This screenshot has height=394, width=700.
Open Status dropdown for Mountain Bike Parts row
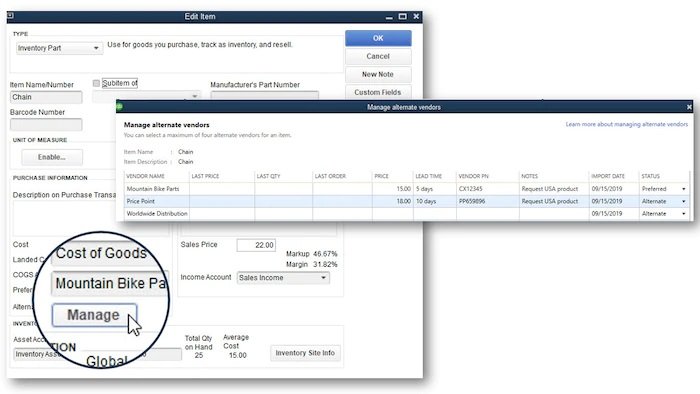click(683, 189)
